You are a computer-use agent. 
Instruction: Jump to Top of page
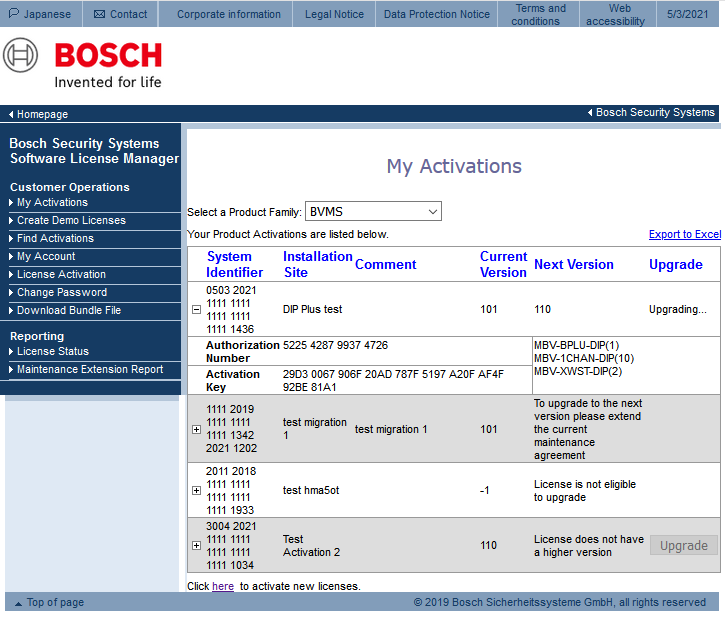(54, 602)
